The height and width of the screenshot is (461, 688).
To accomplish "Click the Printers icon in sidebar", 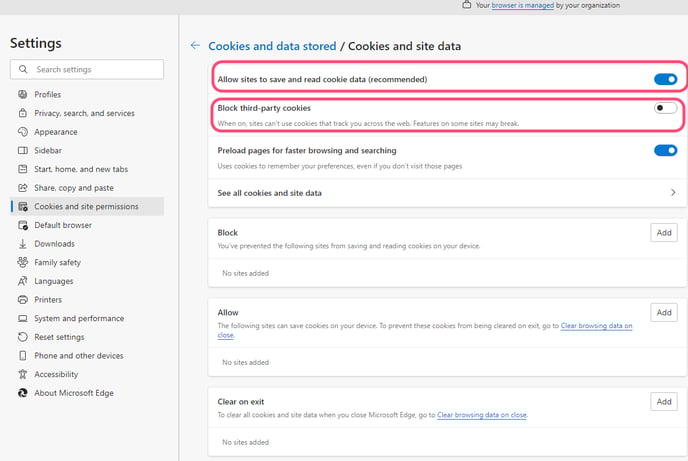I will (x=23, y=300).
